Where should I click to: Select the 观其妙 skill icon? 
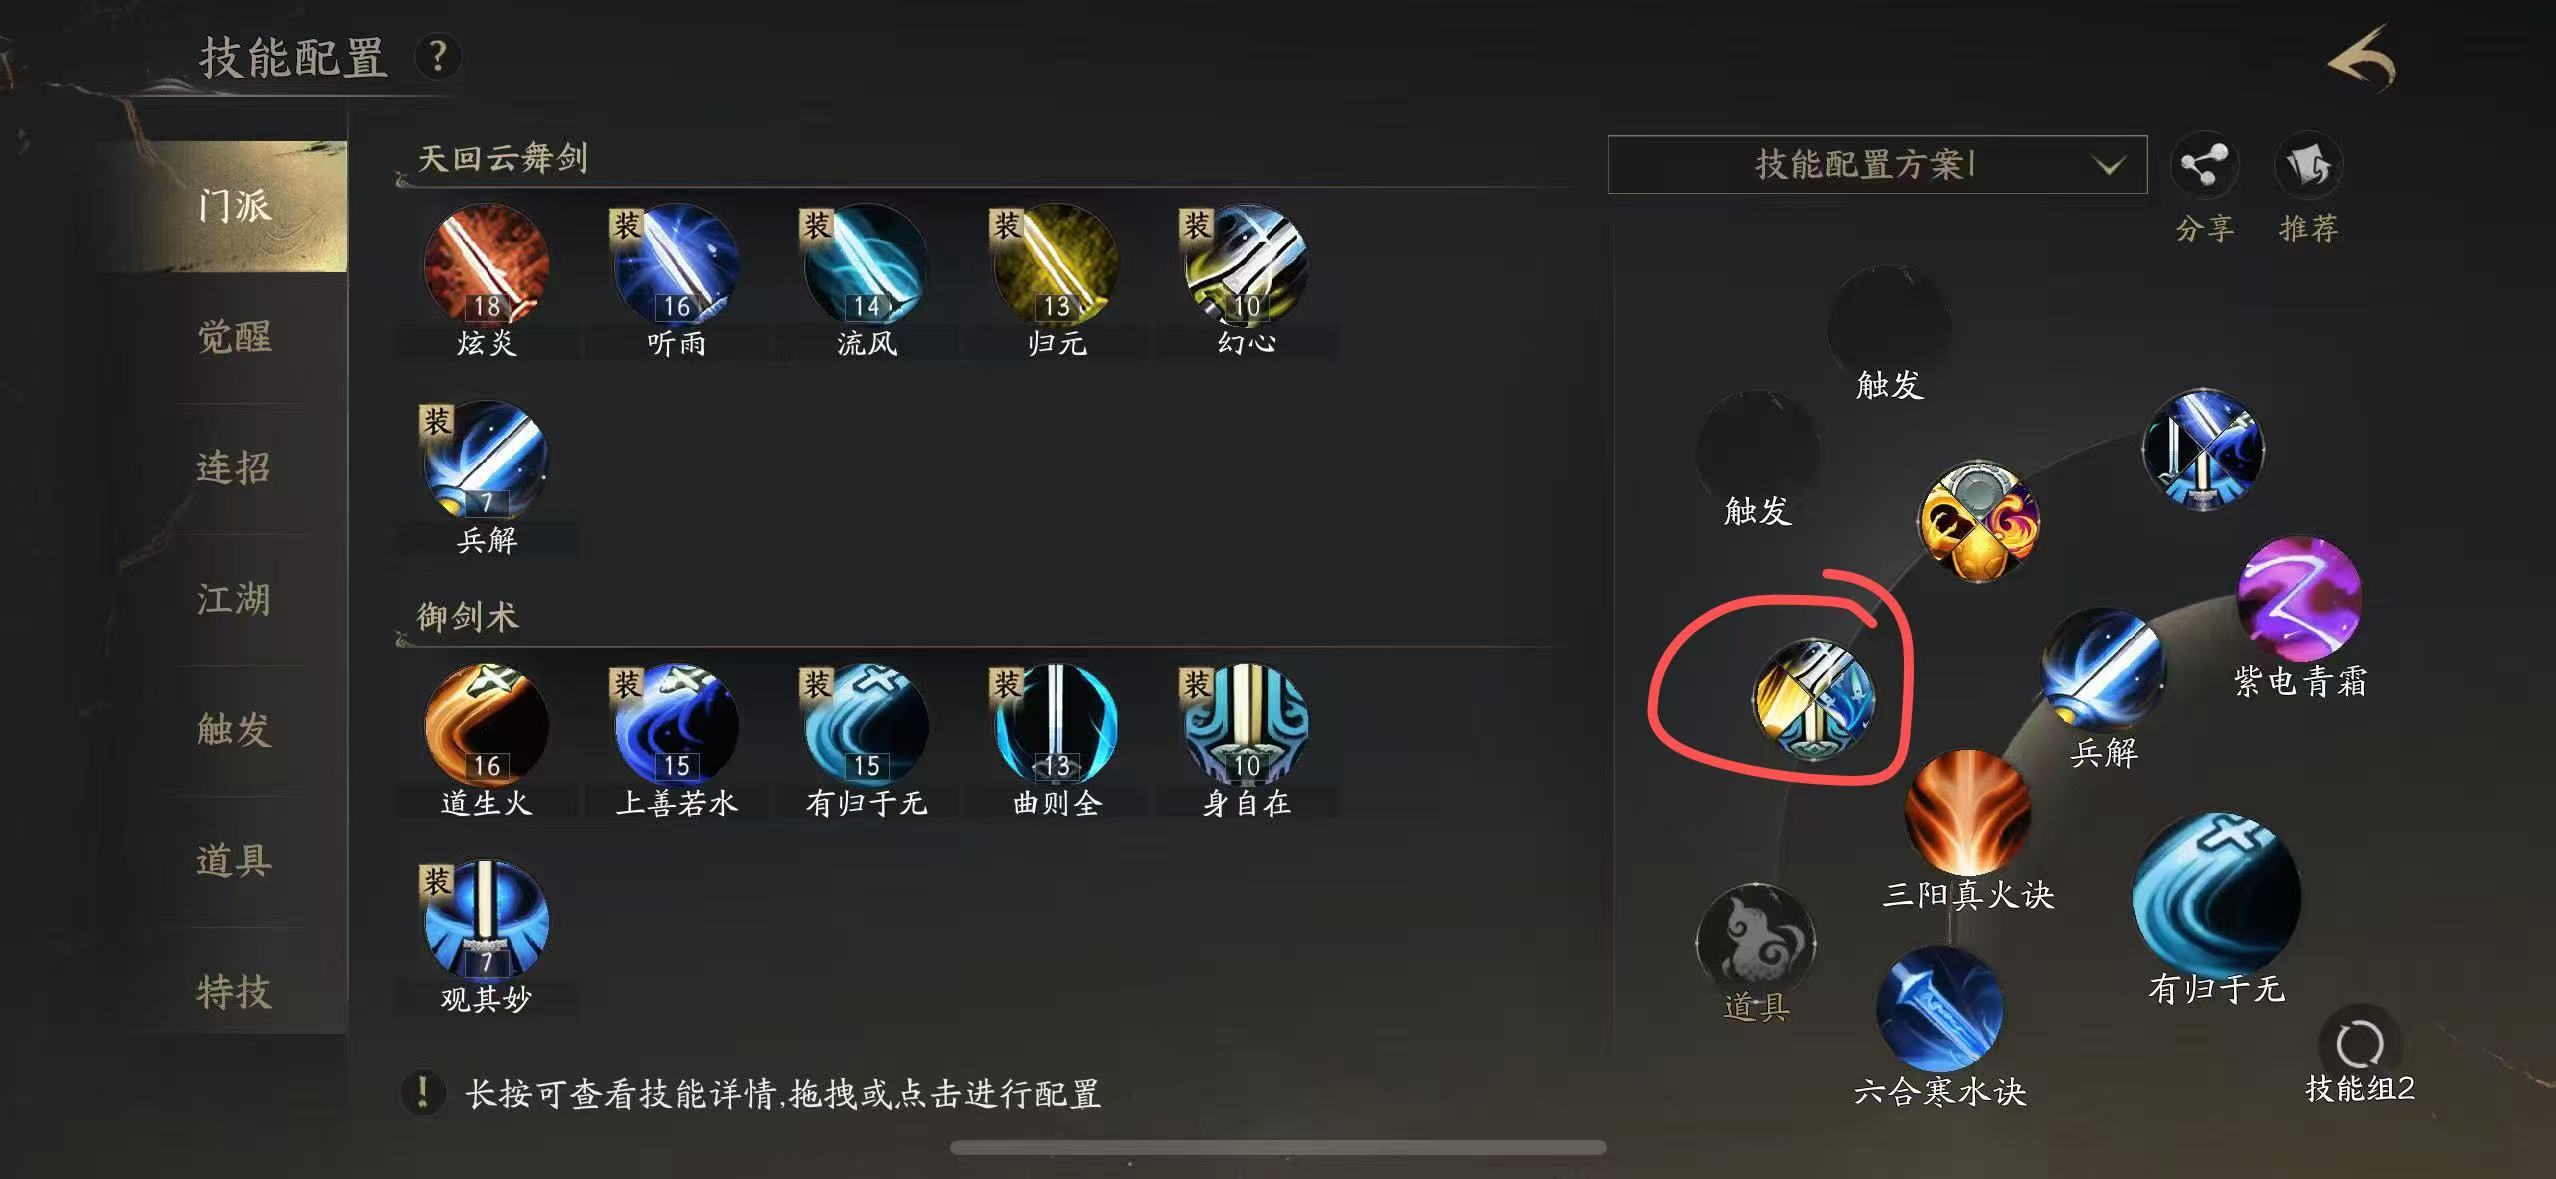tap(486, 921)
